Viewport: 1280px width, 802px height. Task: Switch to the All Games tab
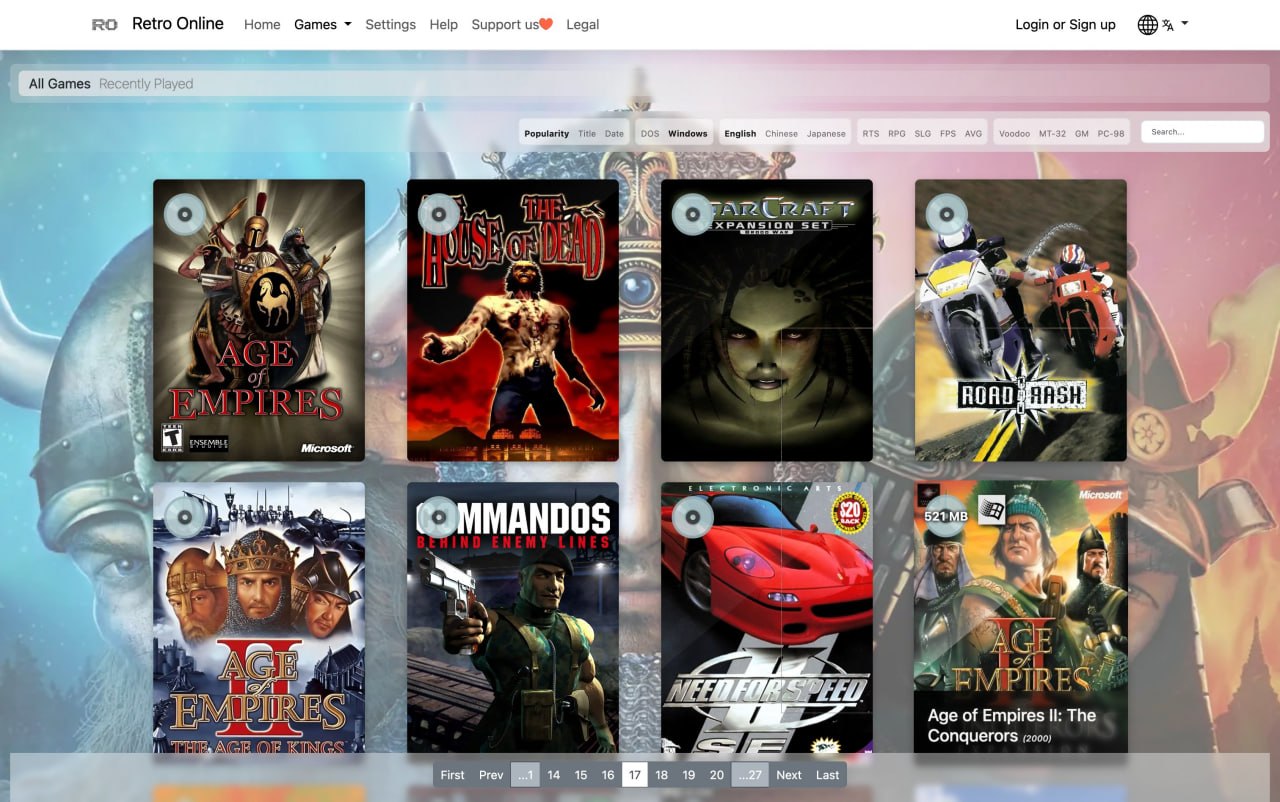[60, 84]
